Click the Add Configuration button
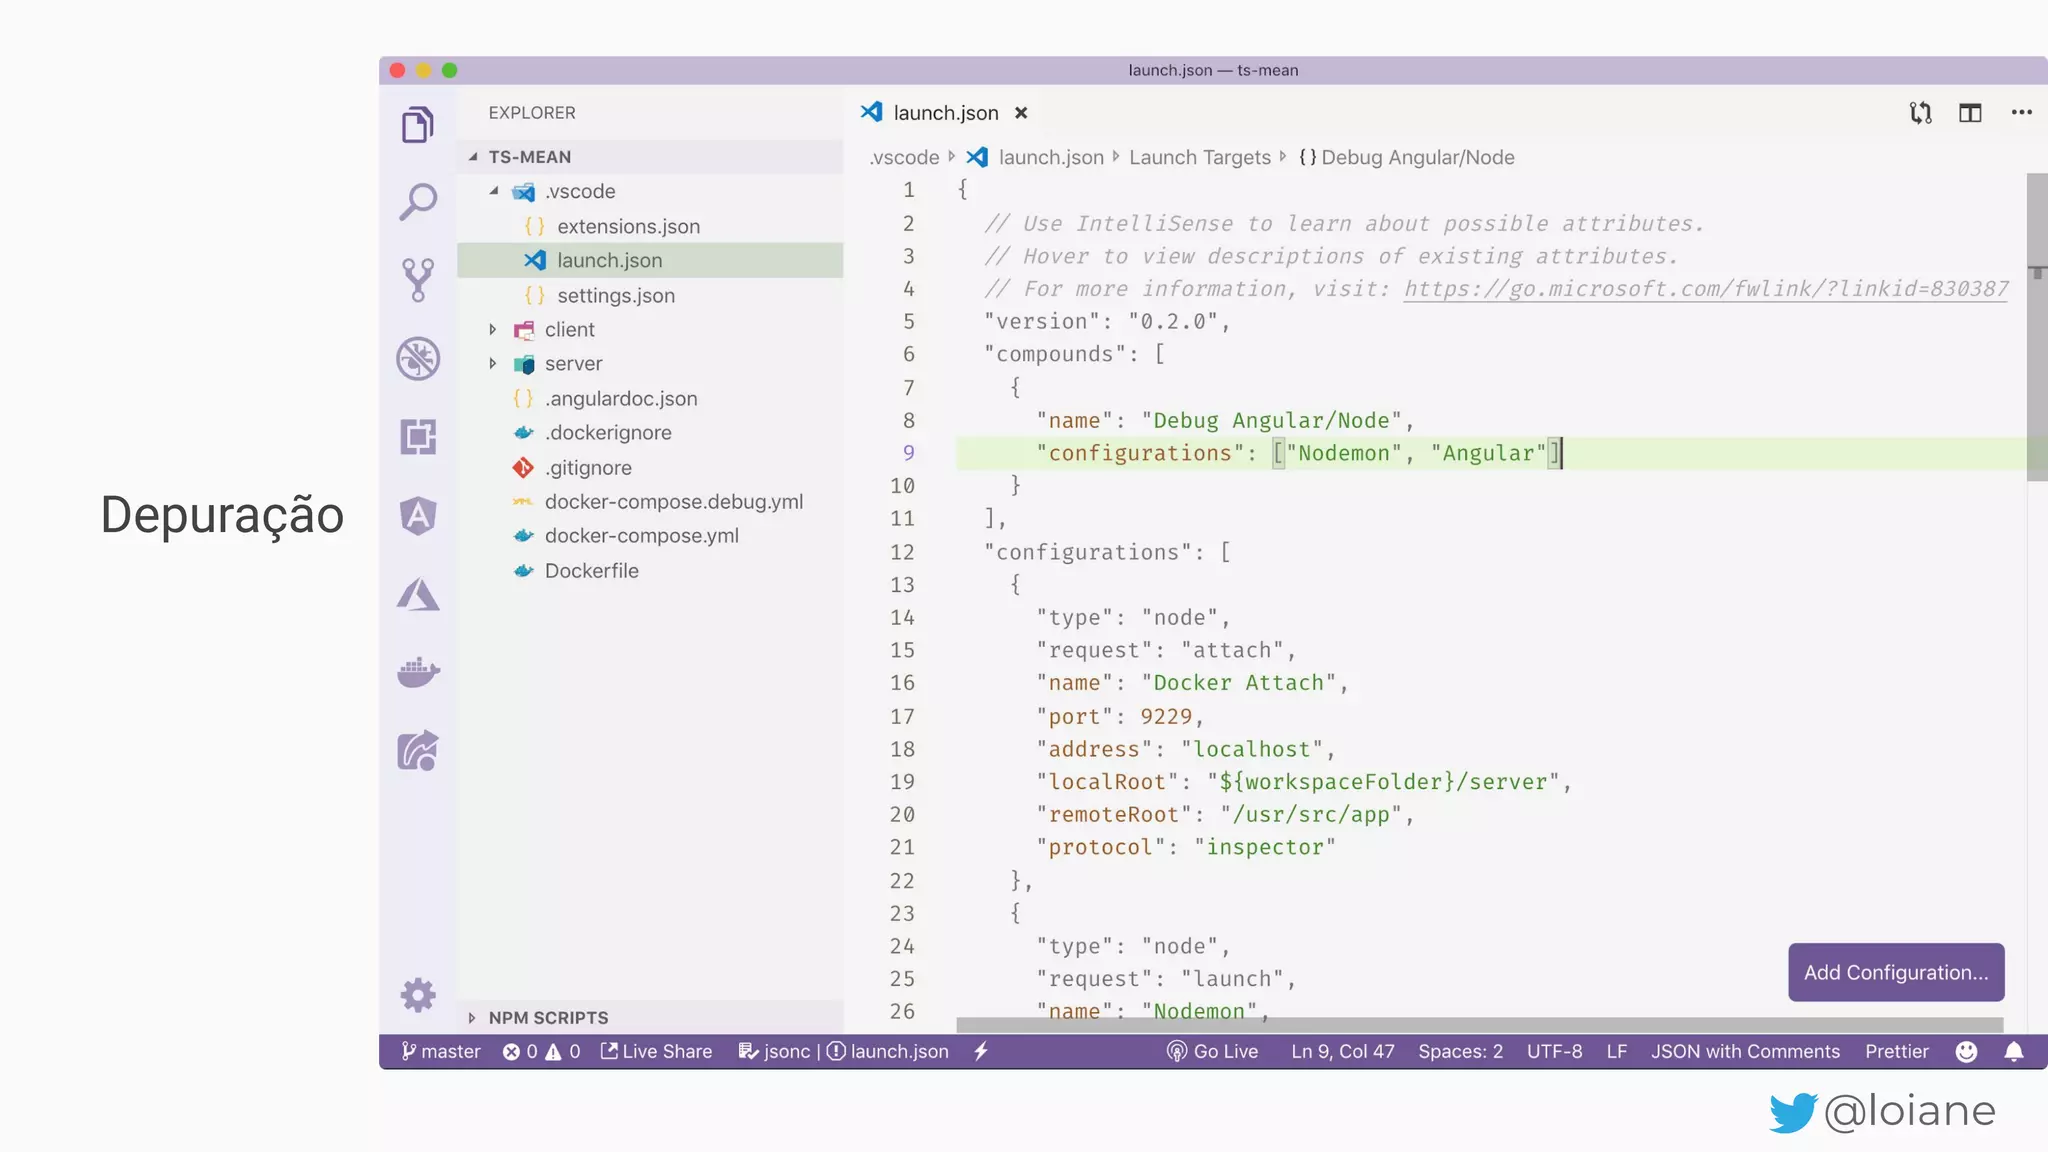This screenshot has width=2048, height=1152. coord(1895,972)
